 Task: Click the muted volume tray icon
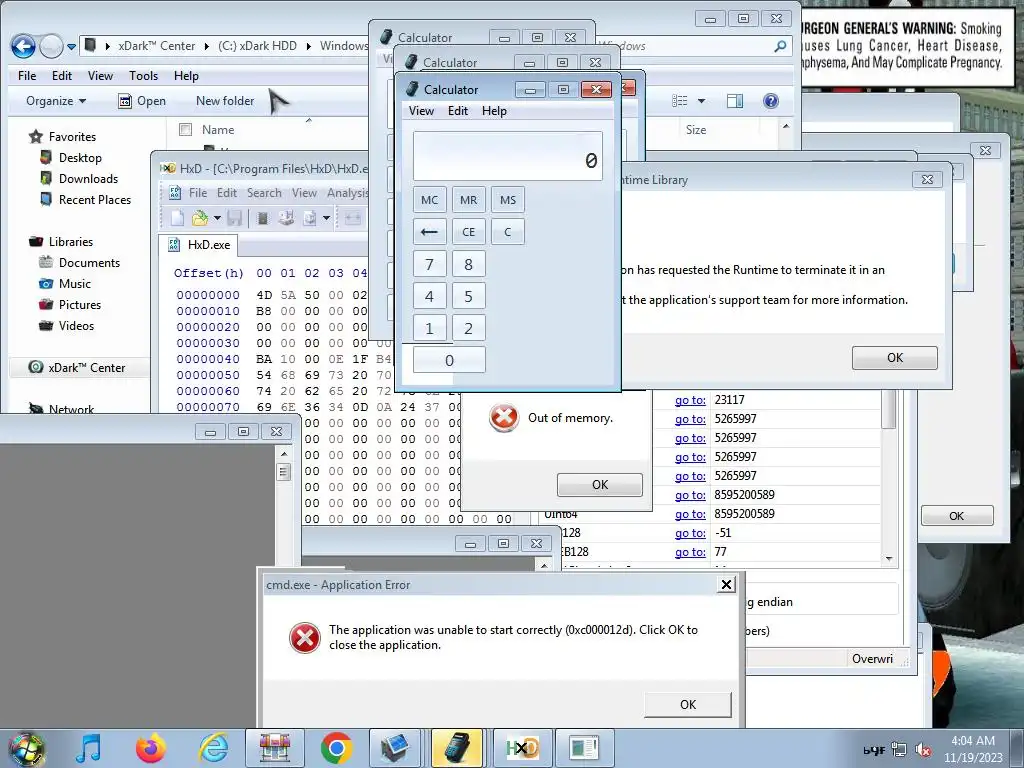point(923,750)
